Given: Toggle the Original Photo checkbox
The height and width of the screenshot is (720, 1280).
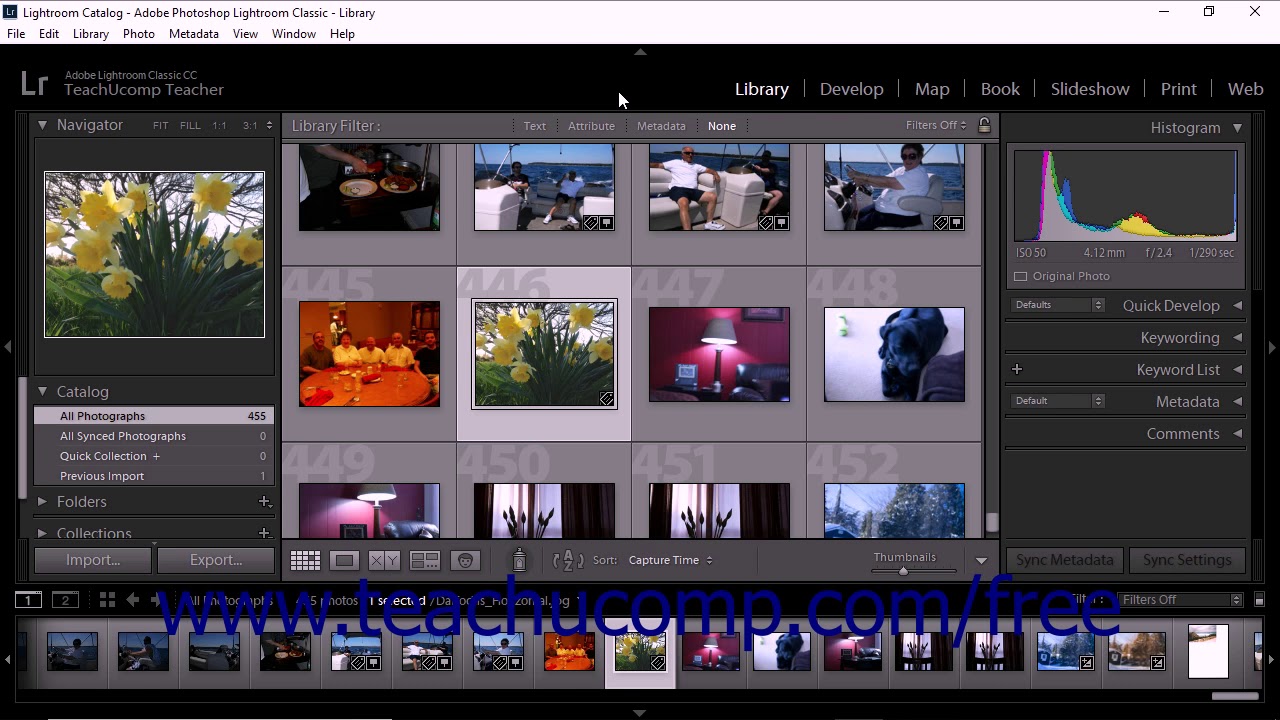Looking at the screenshot, I should click(x=1021, y=276).
